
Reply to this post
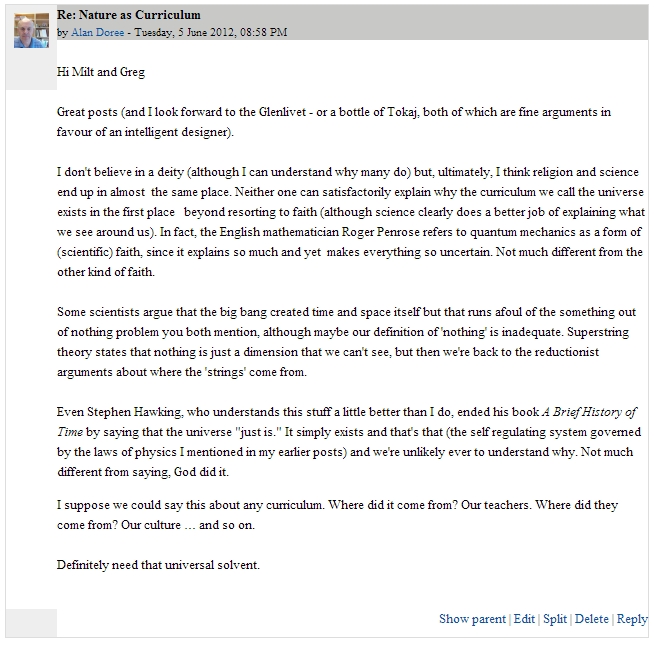(632, 619)
